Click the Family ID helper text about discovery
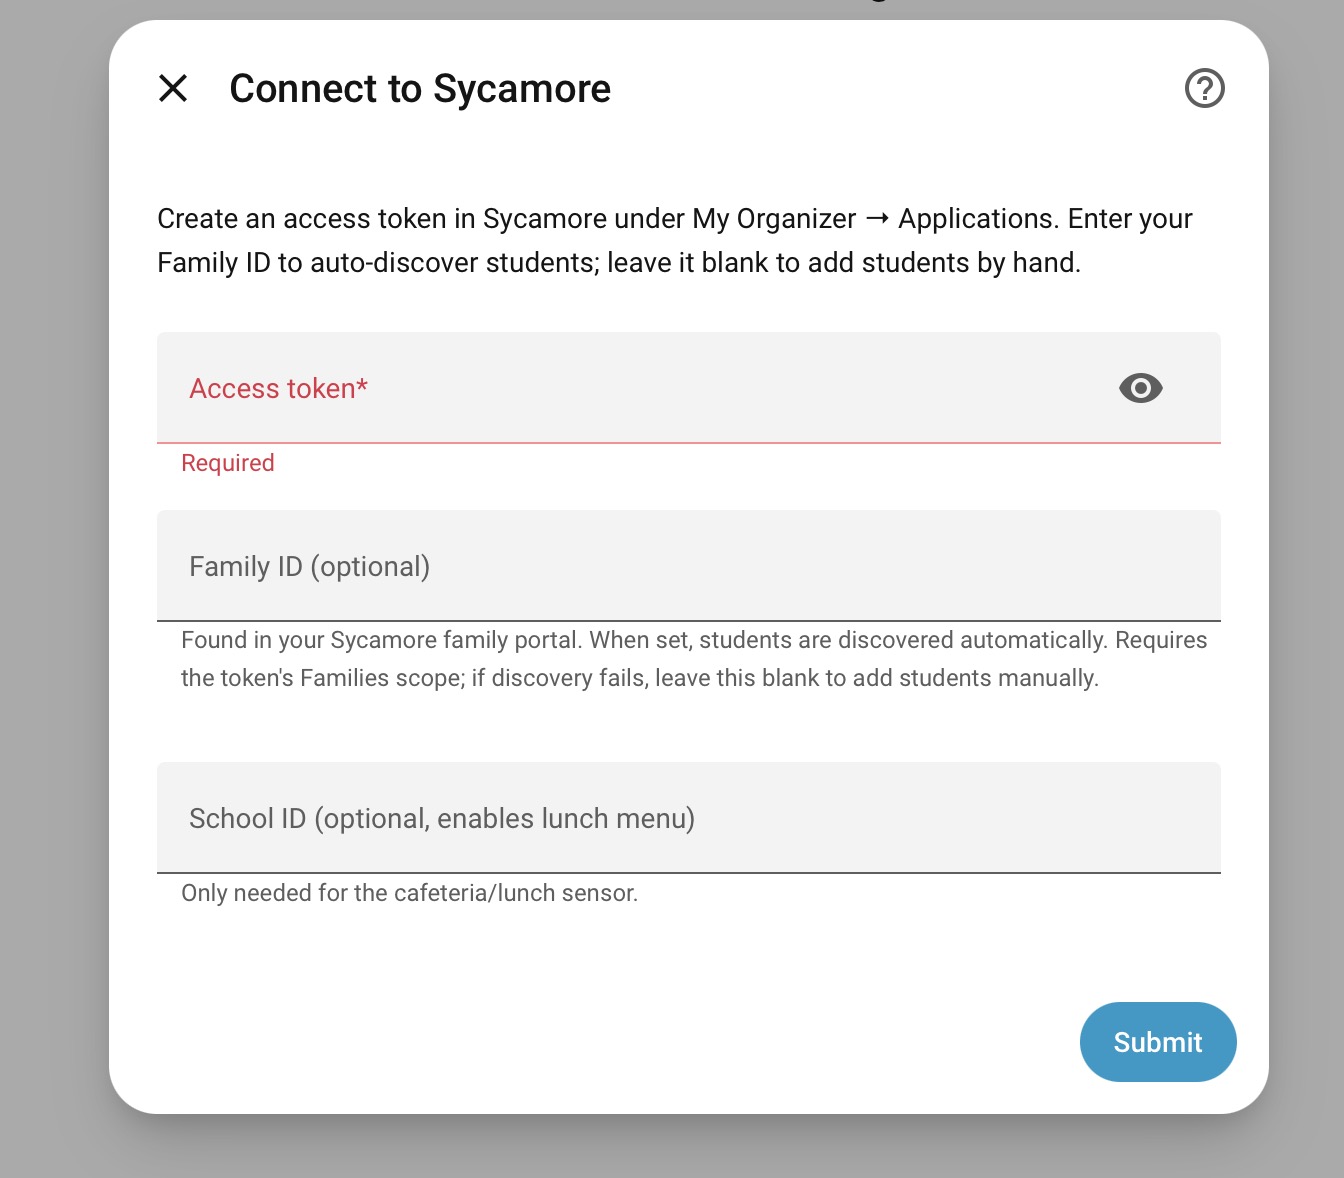Image resolution: width=1344 pixels, height=1178 pixels. tap(694, 659)
